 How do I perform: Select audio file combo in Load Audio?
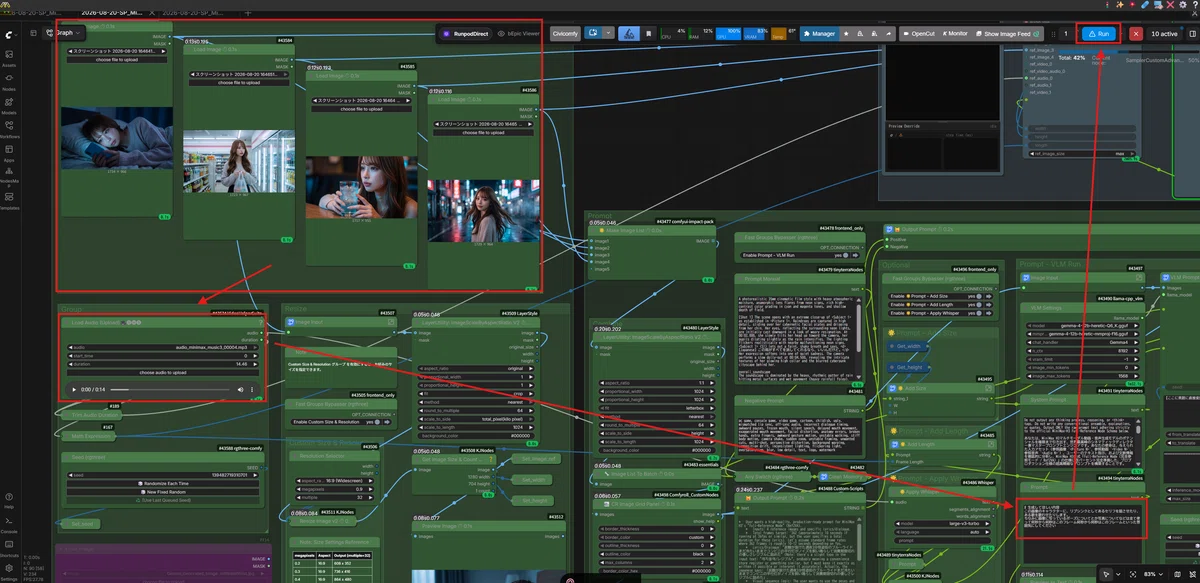(x=164, y=347)
